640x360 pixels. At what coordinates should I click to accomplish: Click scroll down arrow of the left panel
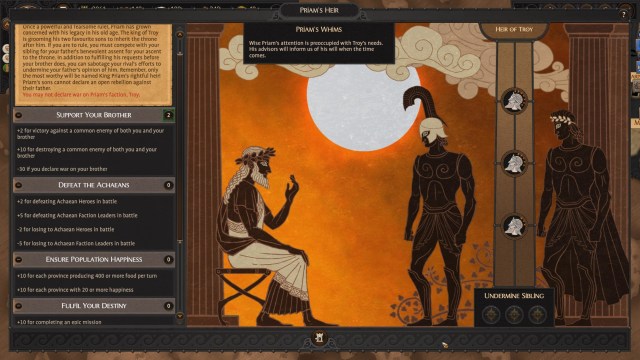[180, 316]
